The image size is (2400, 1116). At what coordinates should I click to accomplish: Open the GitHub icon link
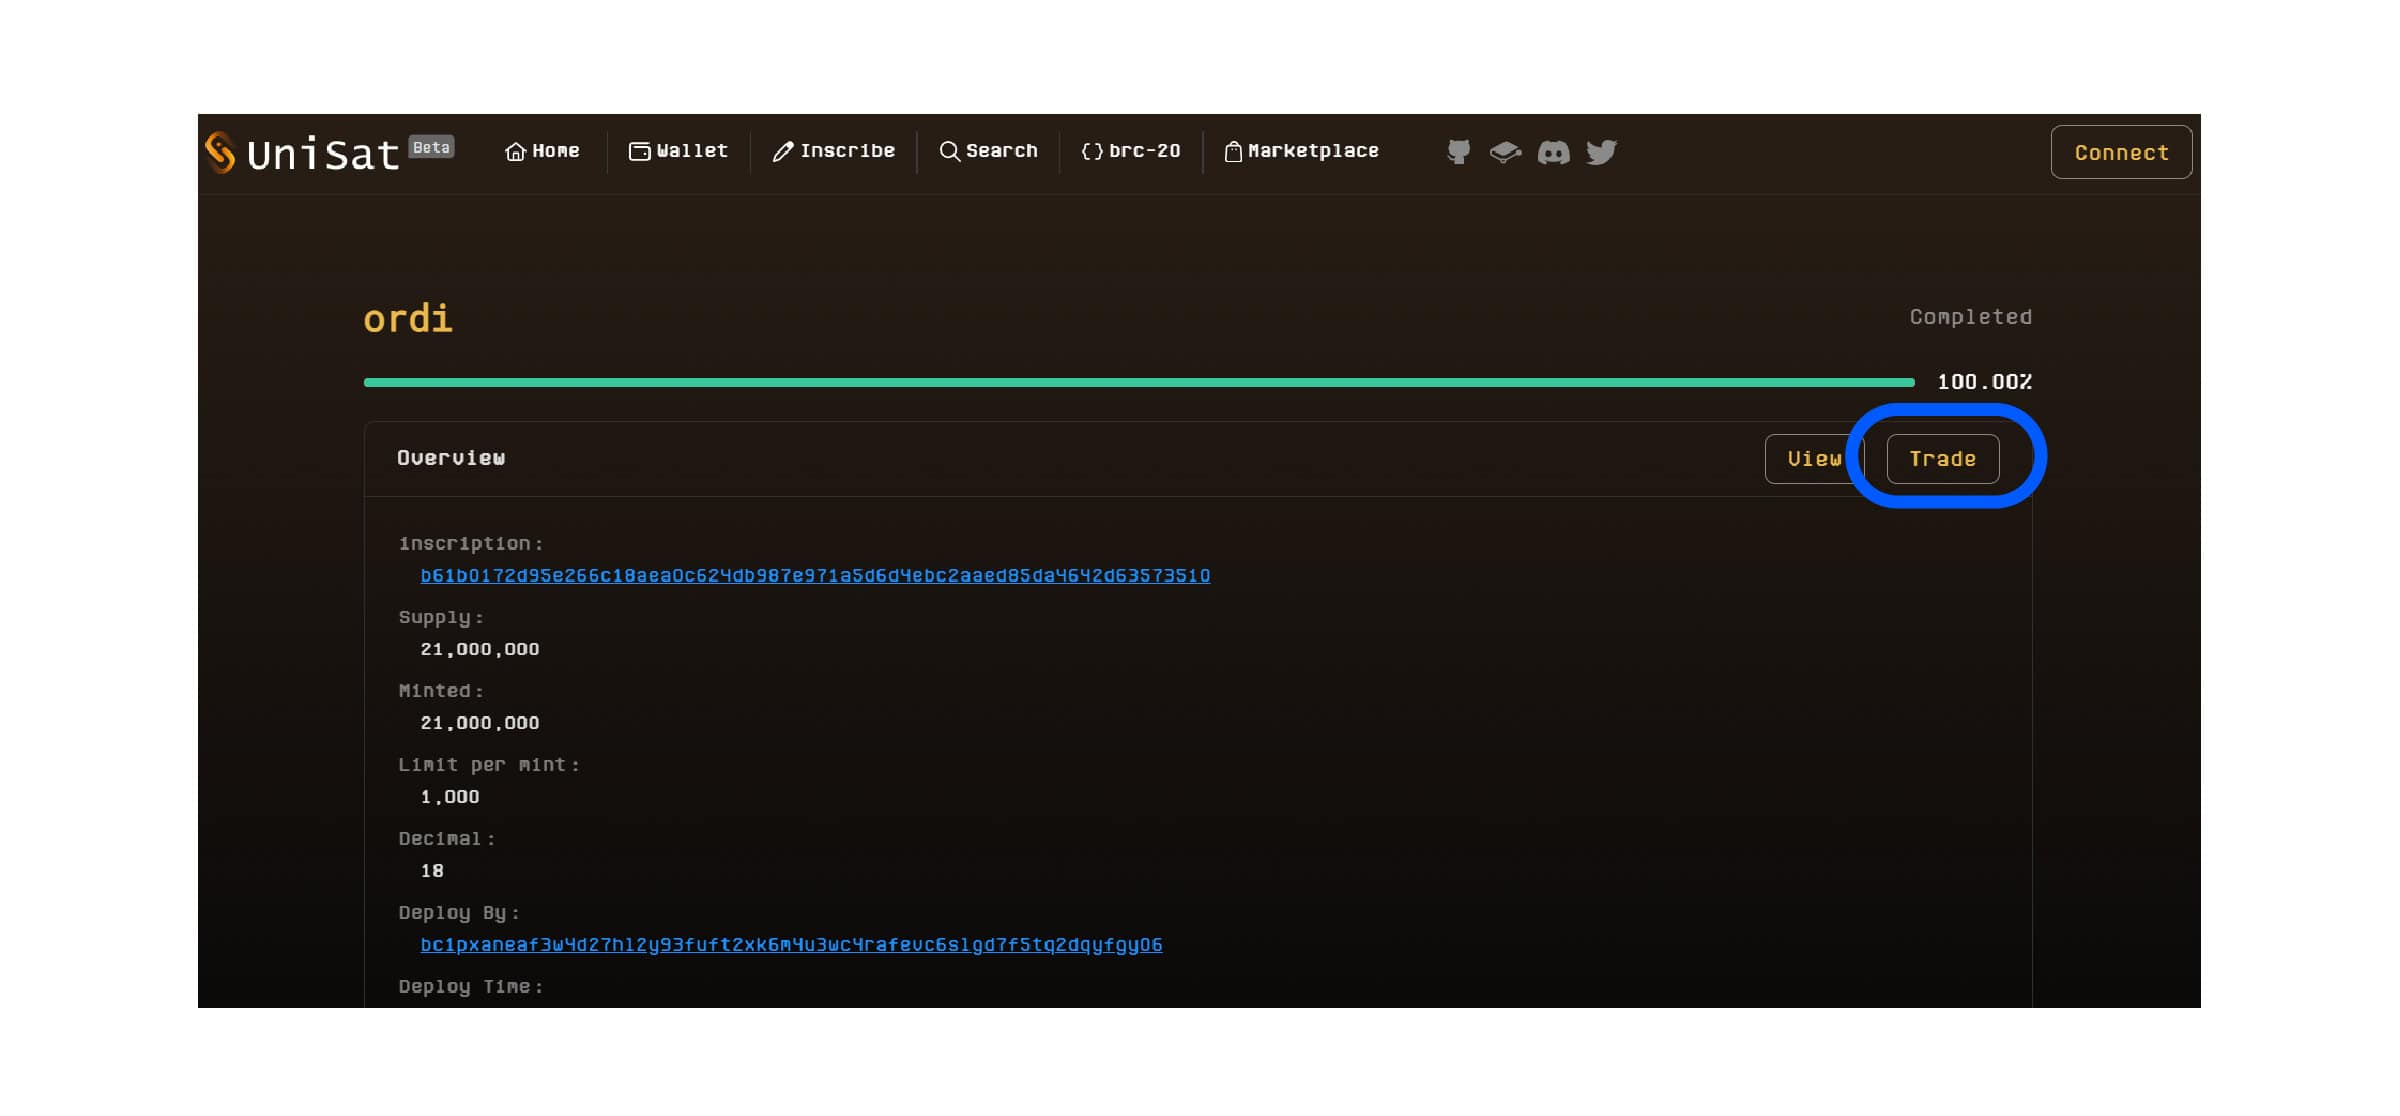pyautogui.click(x=1458, y=152)
